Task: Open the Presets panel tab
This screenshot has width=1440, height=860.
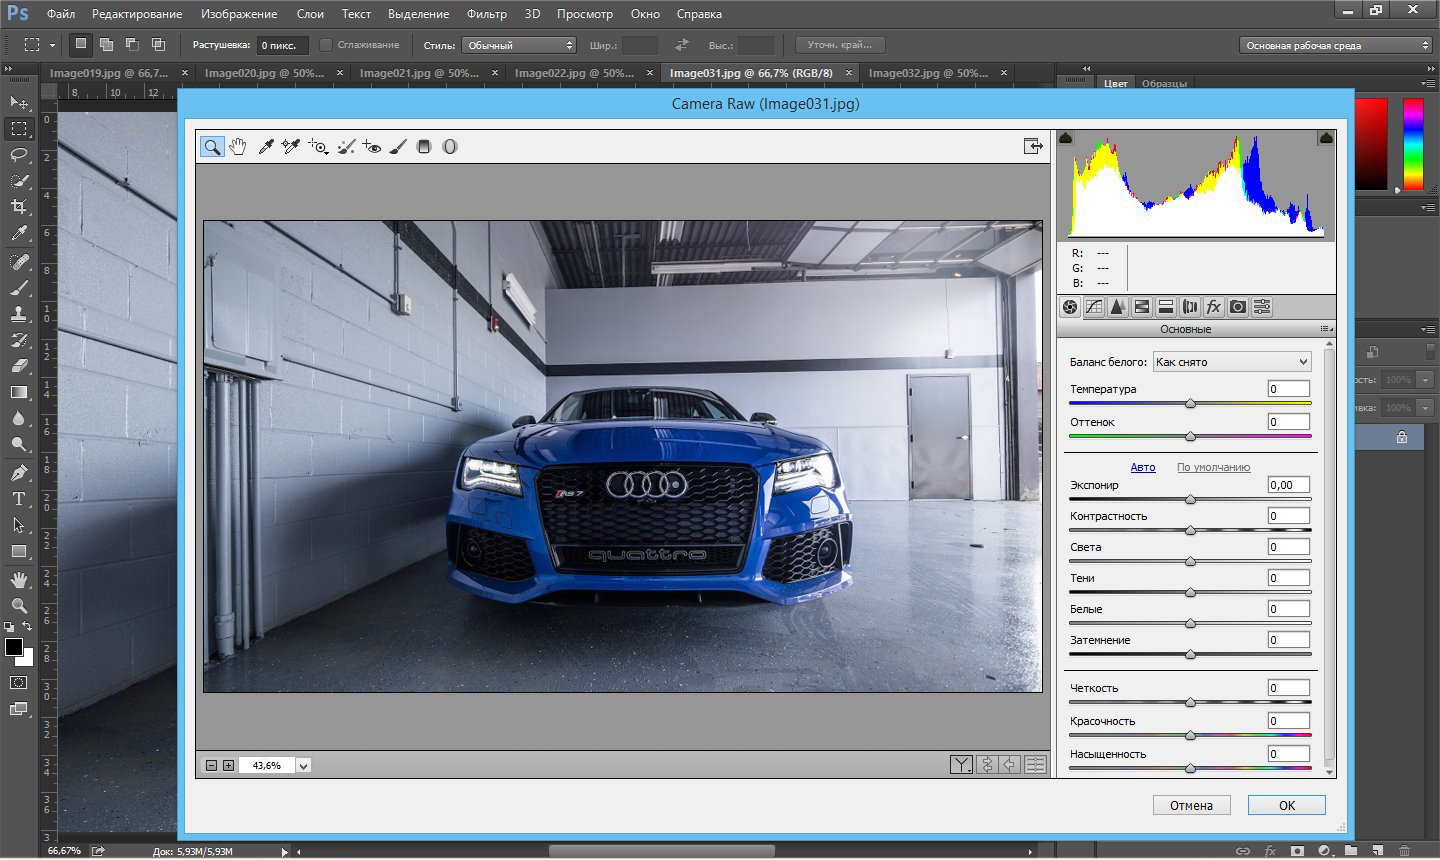Action: pyautogui.click(x=1262, y=307)
